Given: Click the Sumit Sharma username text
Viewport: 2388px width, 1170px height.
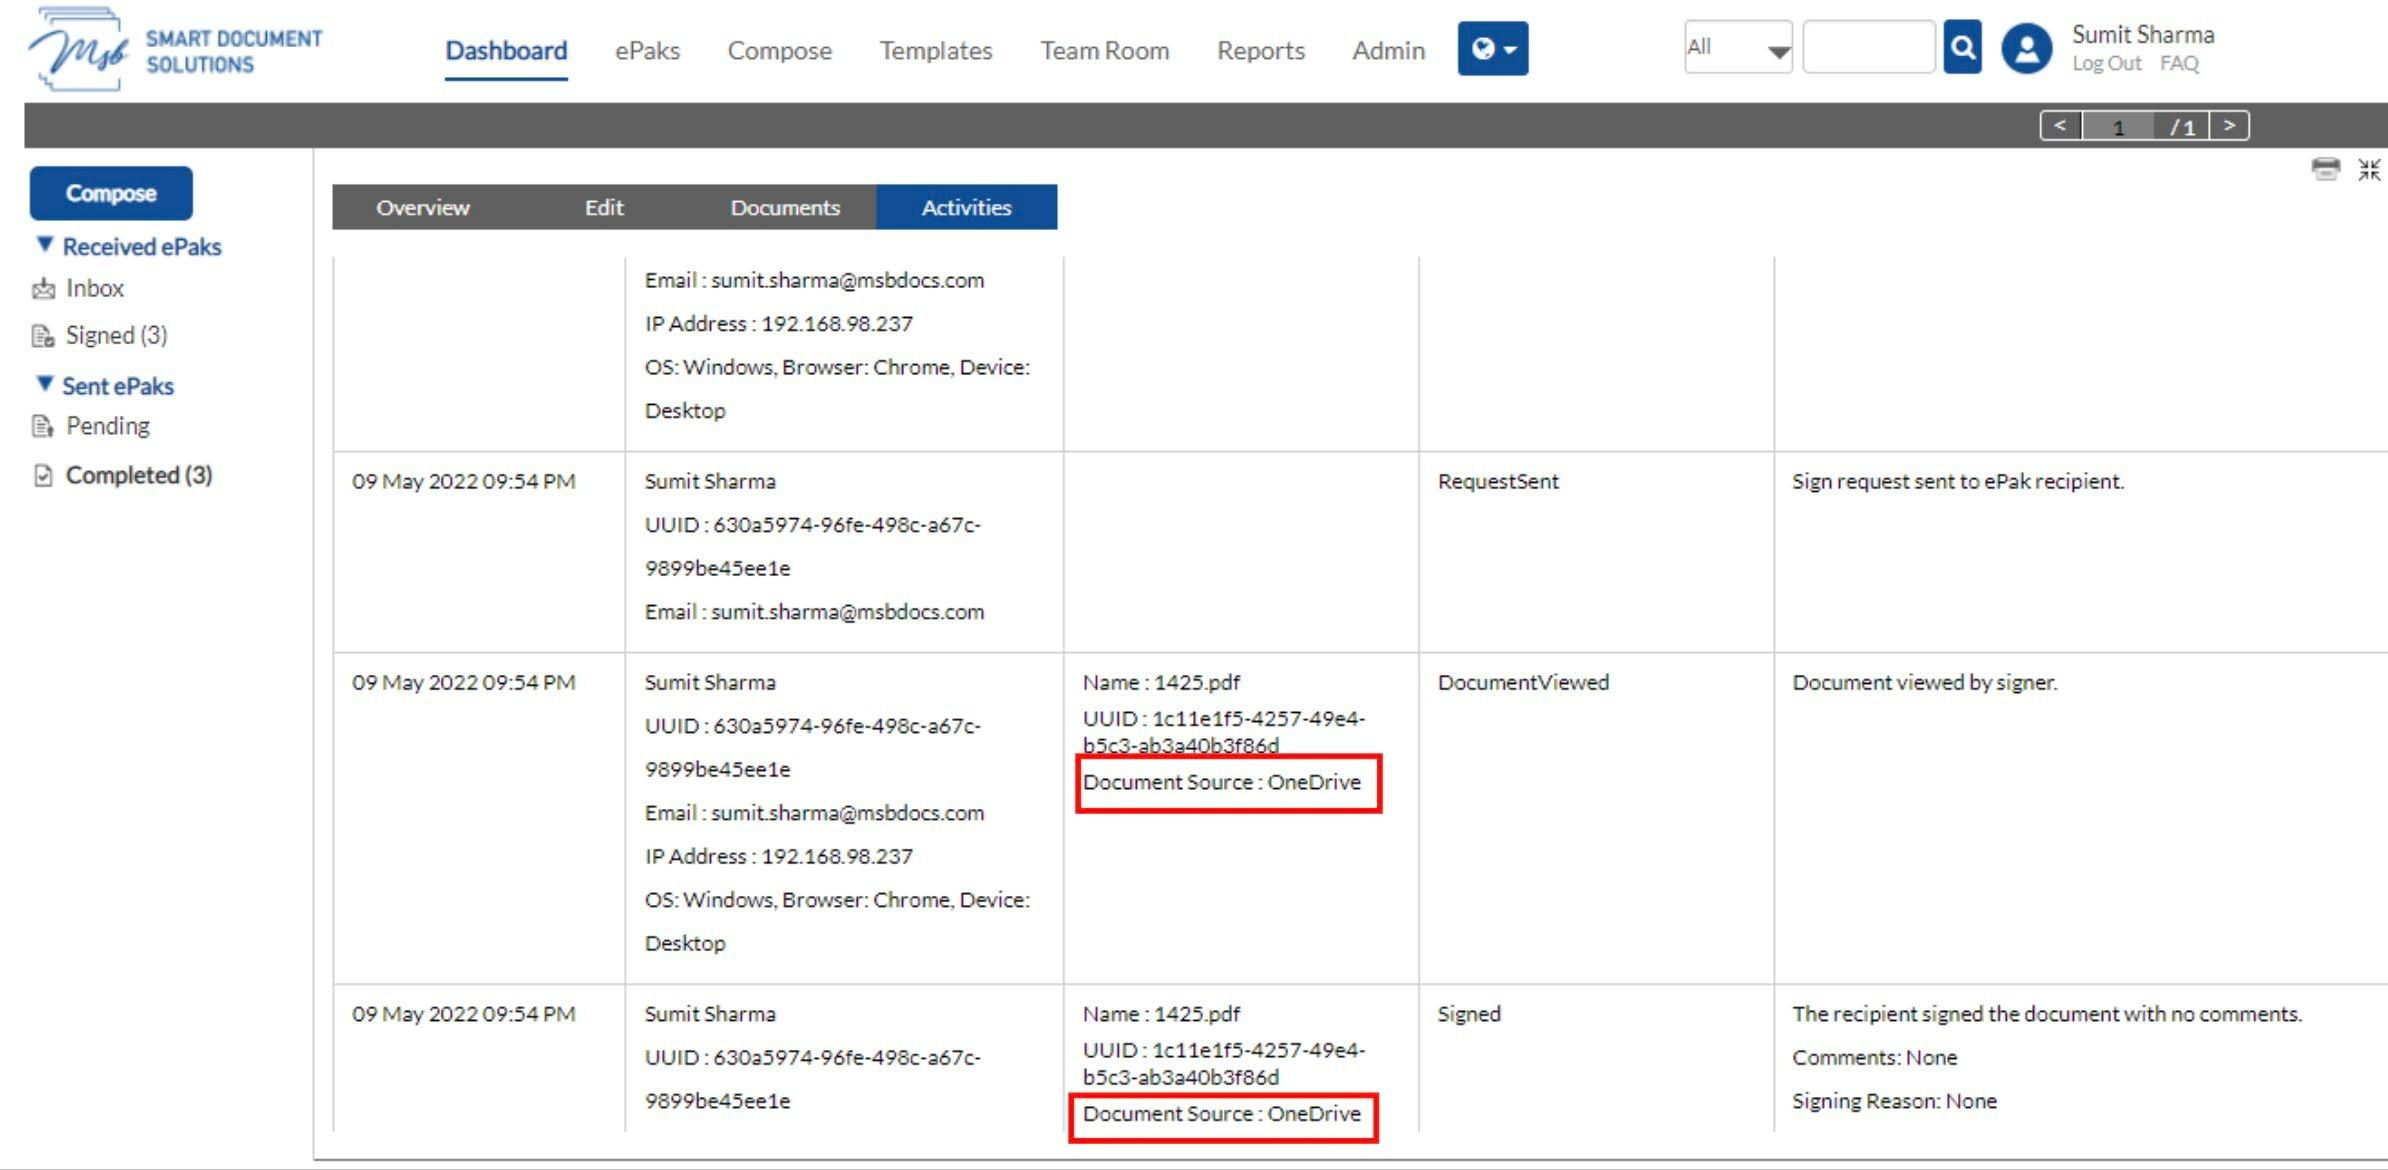Looking at the screenshot, I should coord(2143,34).
